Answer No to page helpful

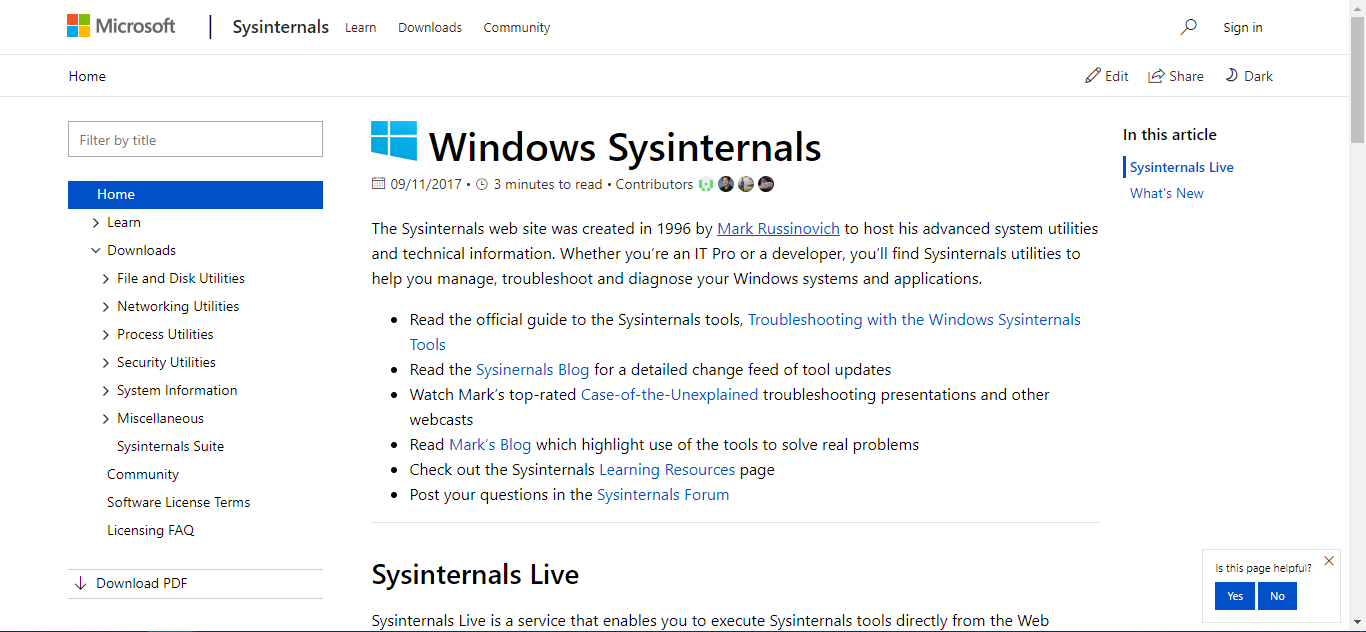pyautogui.click(x=1277, y=596)
